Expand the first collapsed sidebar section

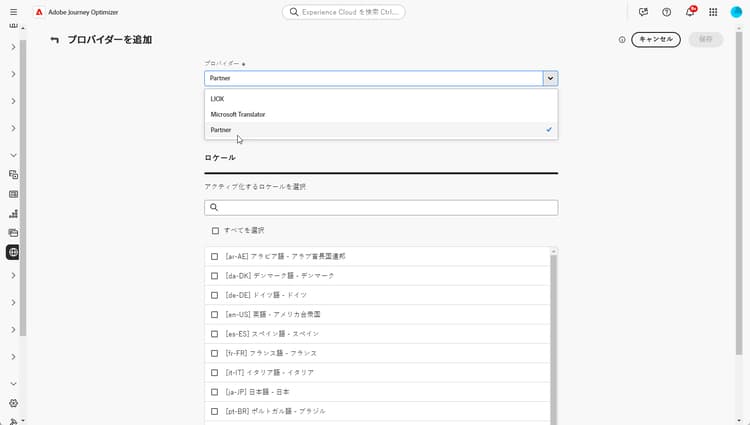(13, 47)
